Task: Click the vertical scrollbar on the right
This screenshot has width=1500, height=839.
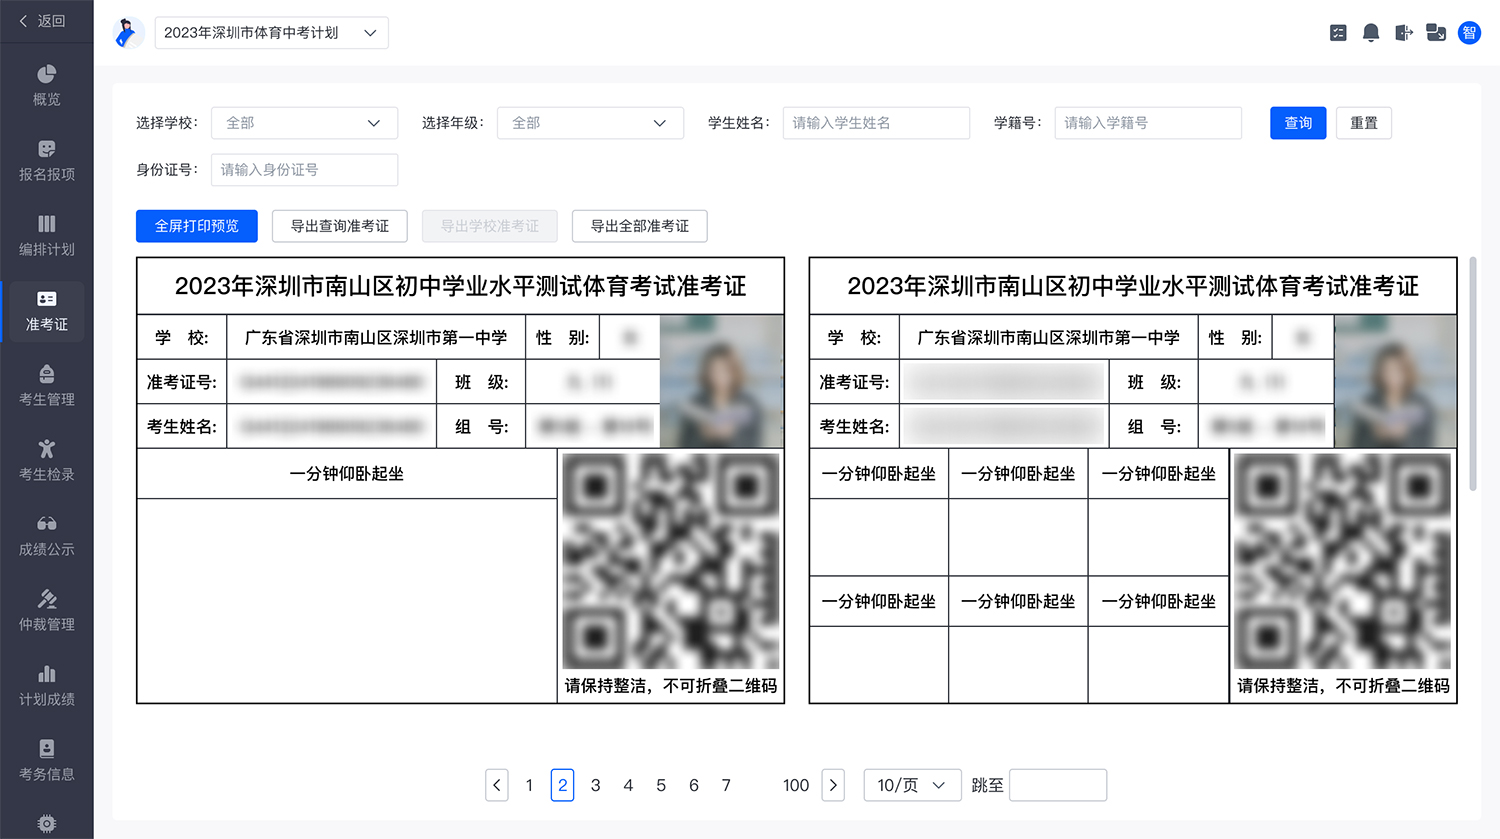Action: pyautogui.click(x=1473, y=374)
